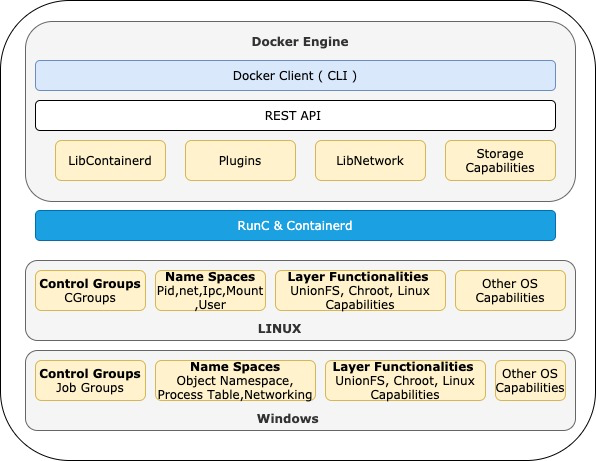This screenshot has width=596, height=461.
Task: Click Control Groups Job Groups box
Action: [x=90, y=380]
